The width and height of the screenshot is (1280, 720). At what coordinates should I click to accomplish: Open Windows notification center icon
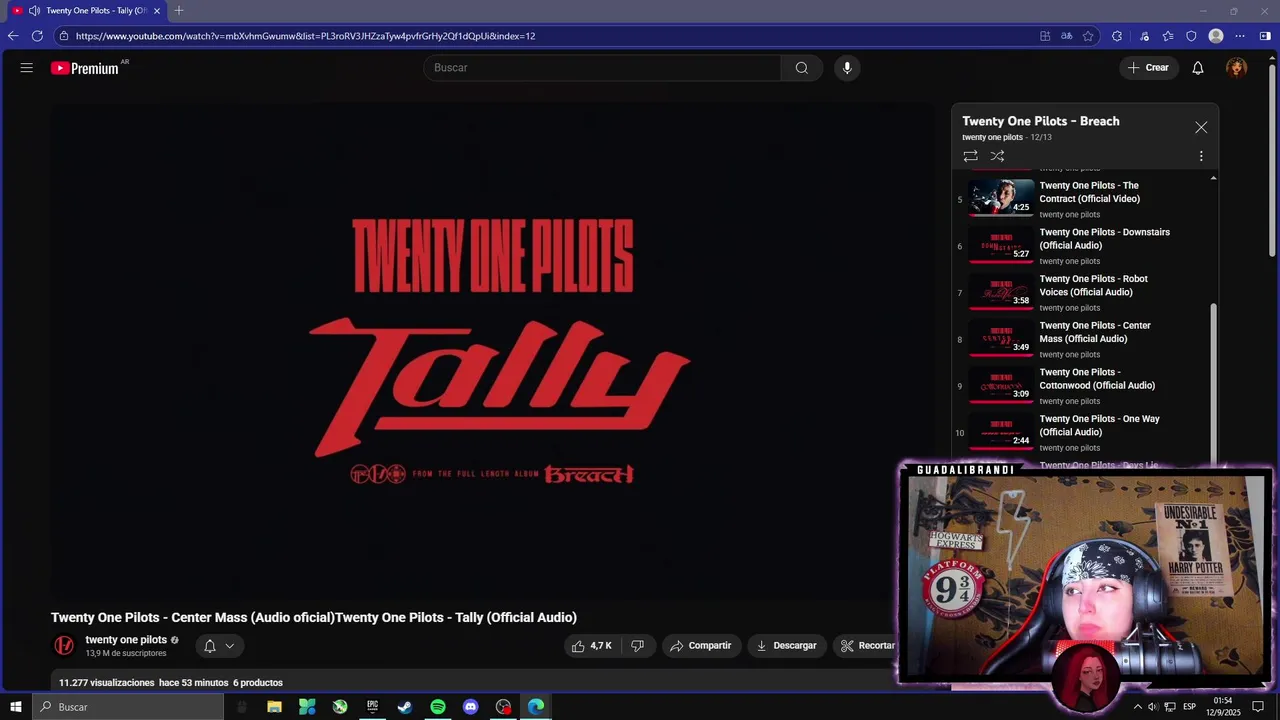1258,707
